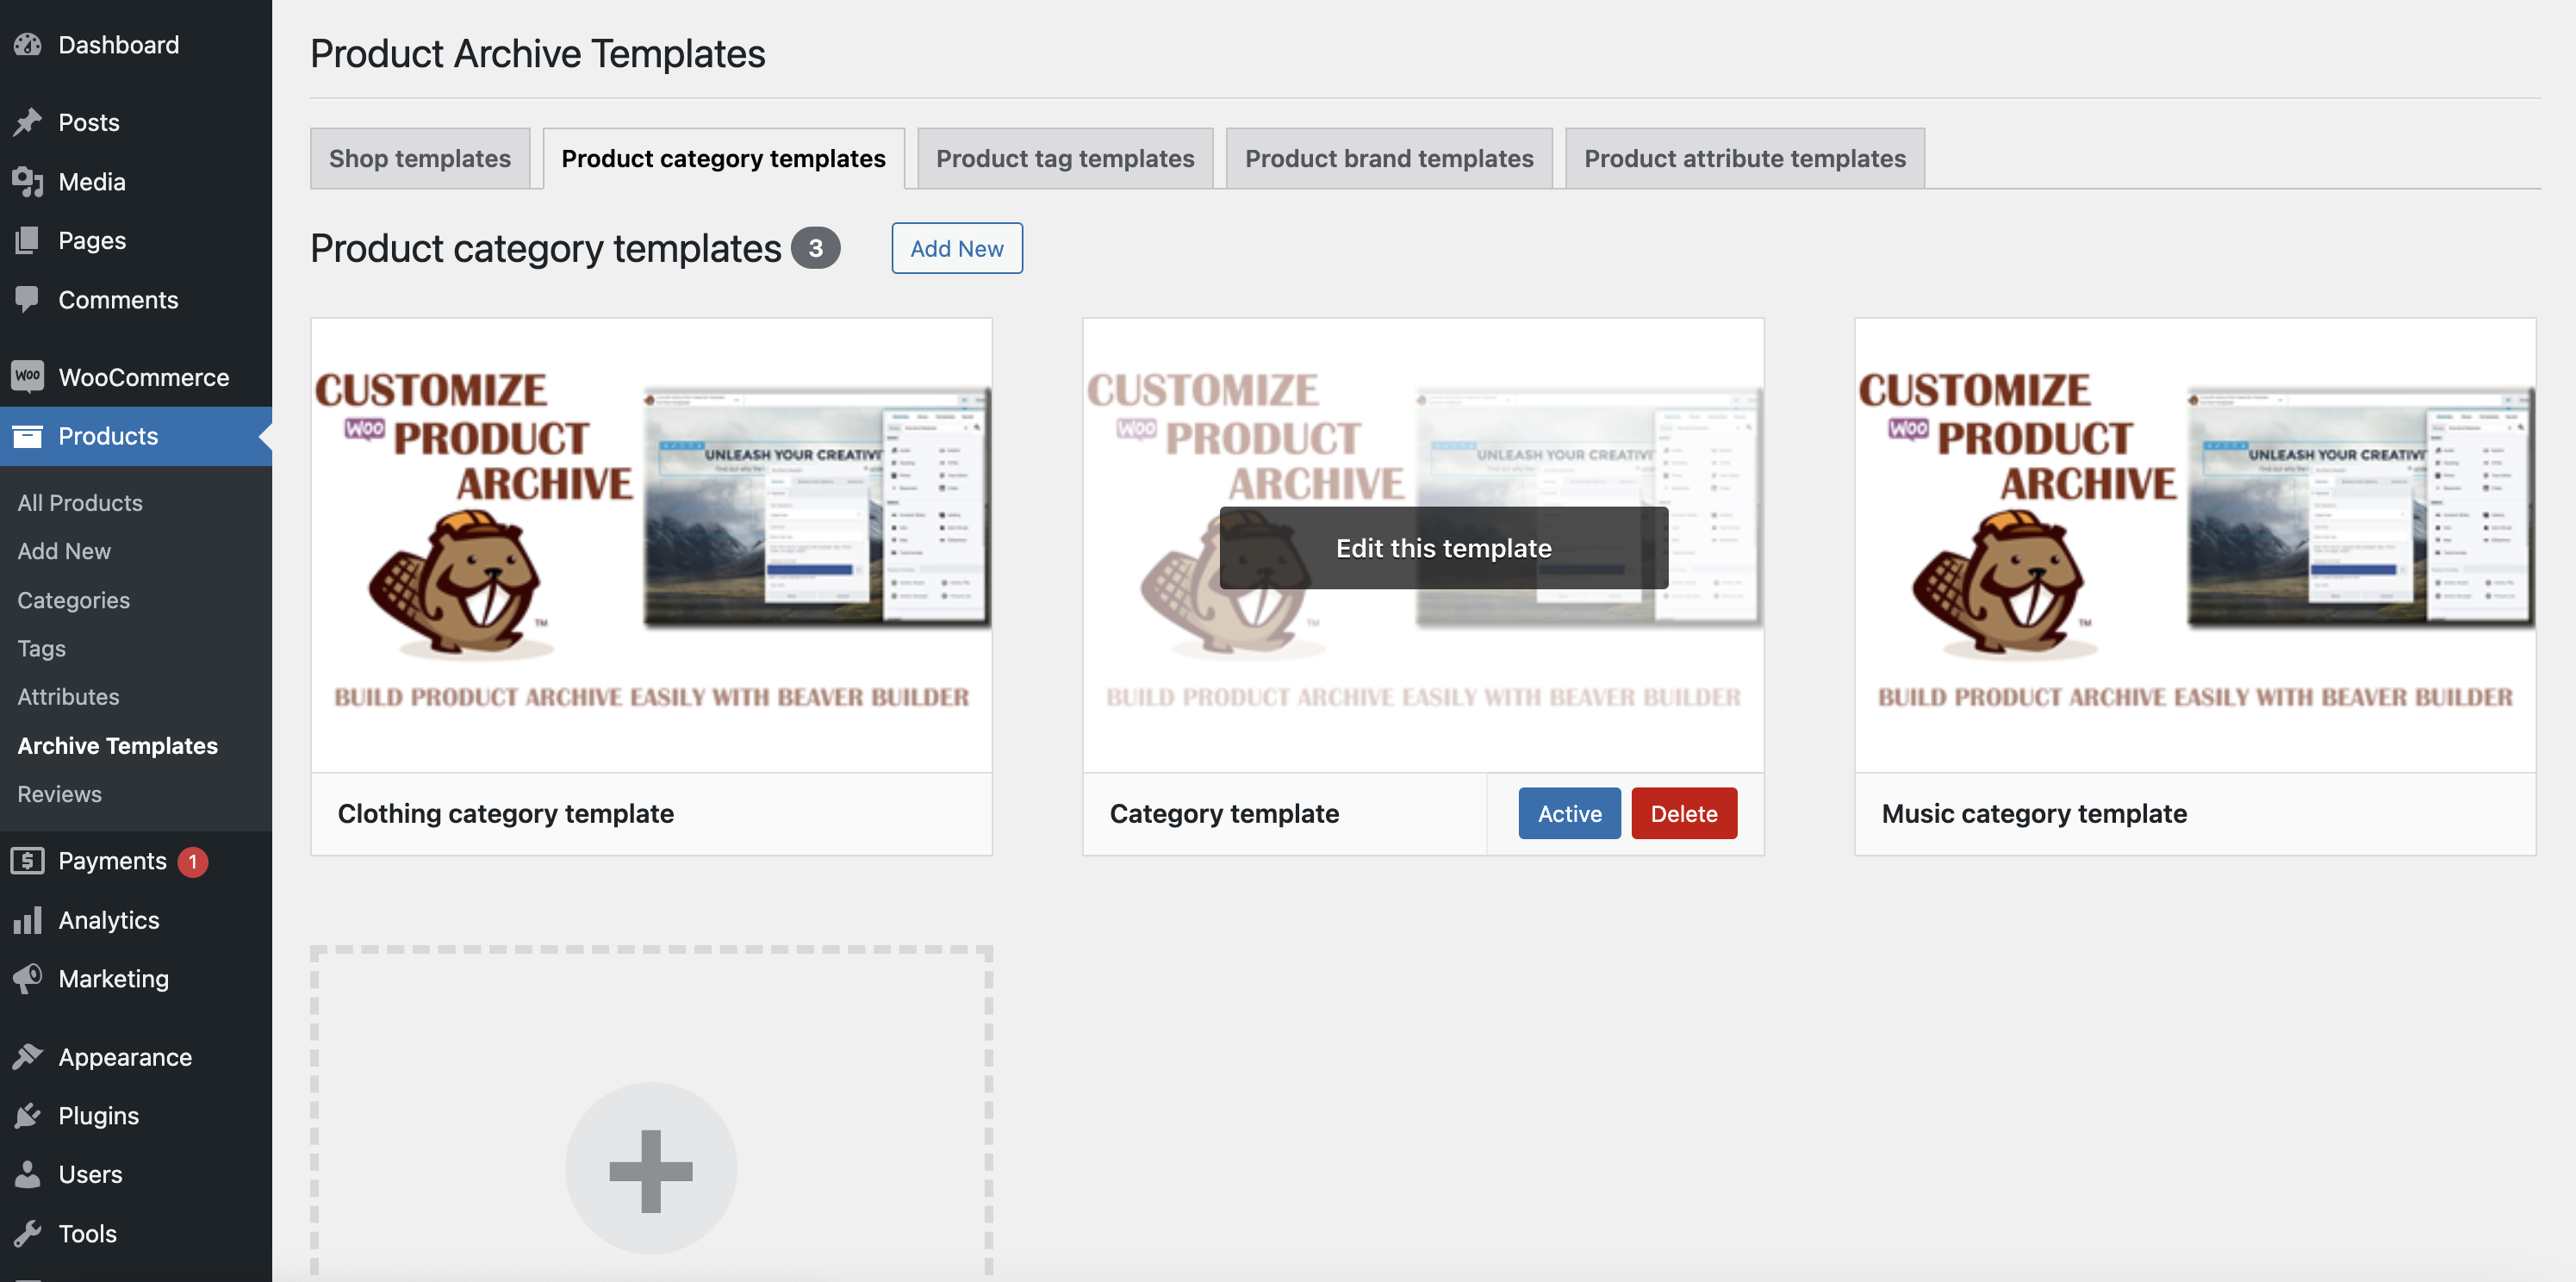The height and width of the screenshot is (1282, 2576).
Task: Click the Media library icon
Action: tap(28, 182)
